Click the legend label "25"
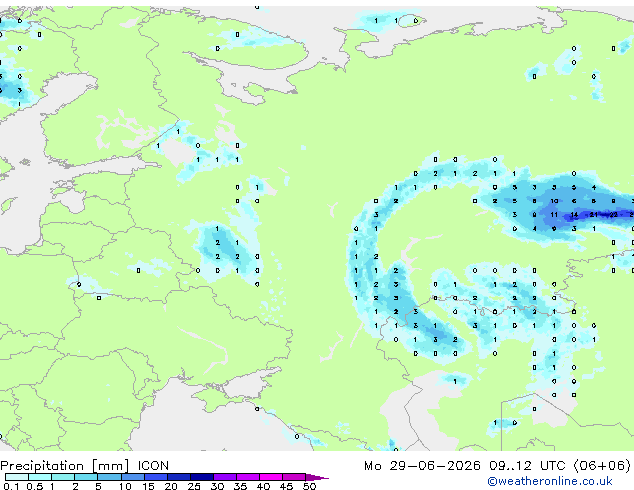The height and width of the screenshot is (490, 634). tap(194, 486)
